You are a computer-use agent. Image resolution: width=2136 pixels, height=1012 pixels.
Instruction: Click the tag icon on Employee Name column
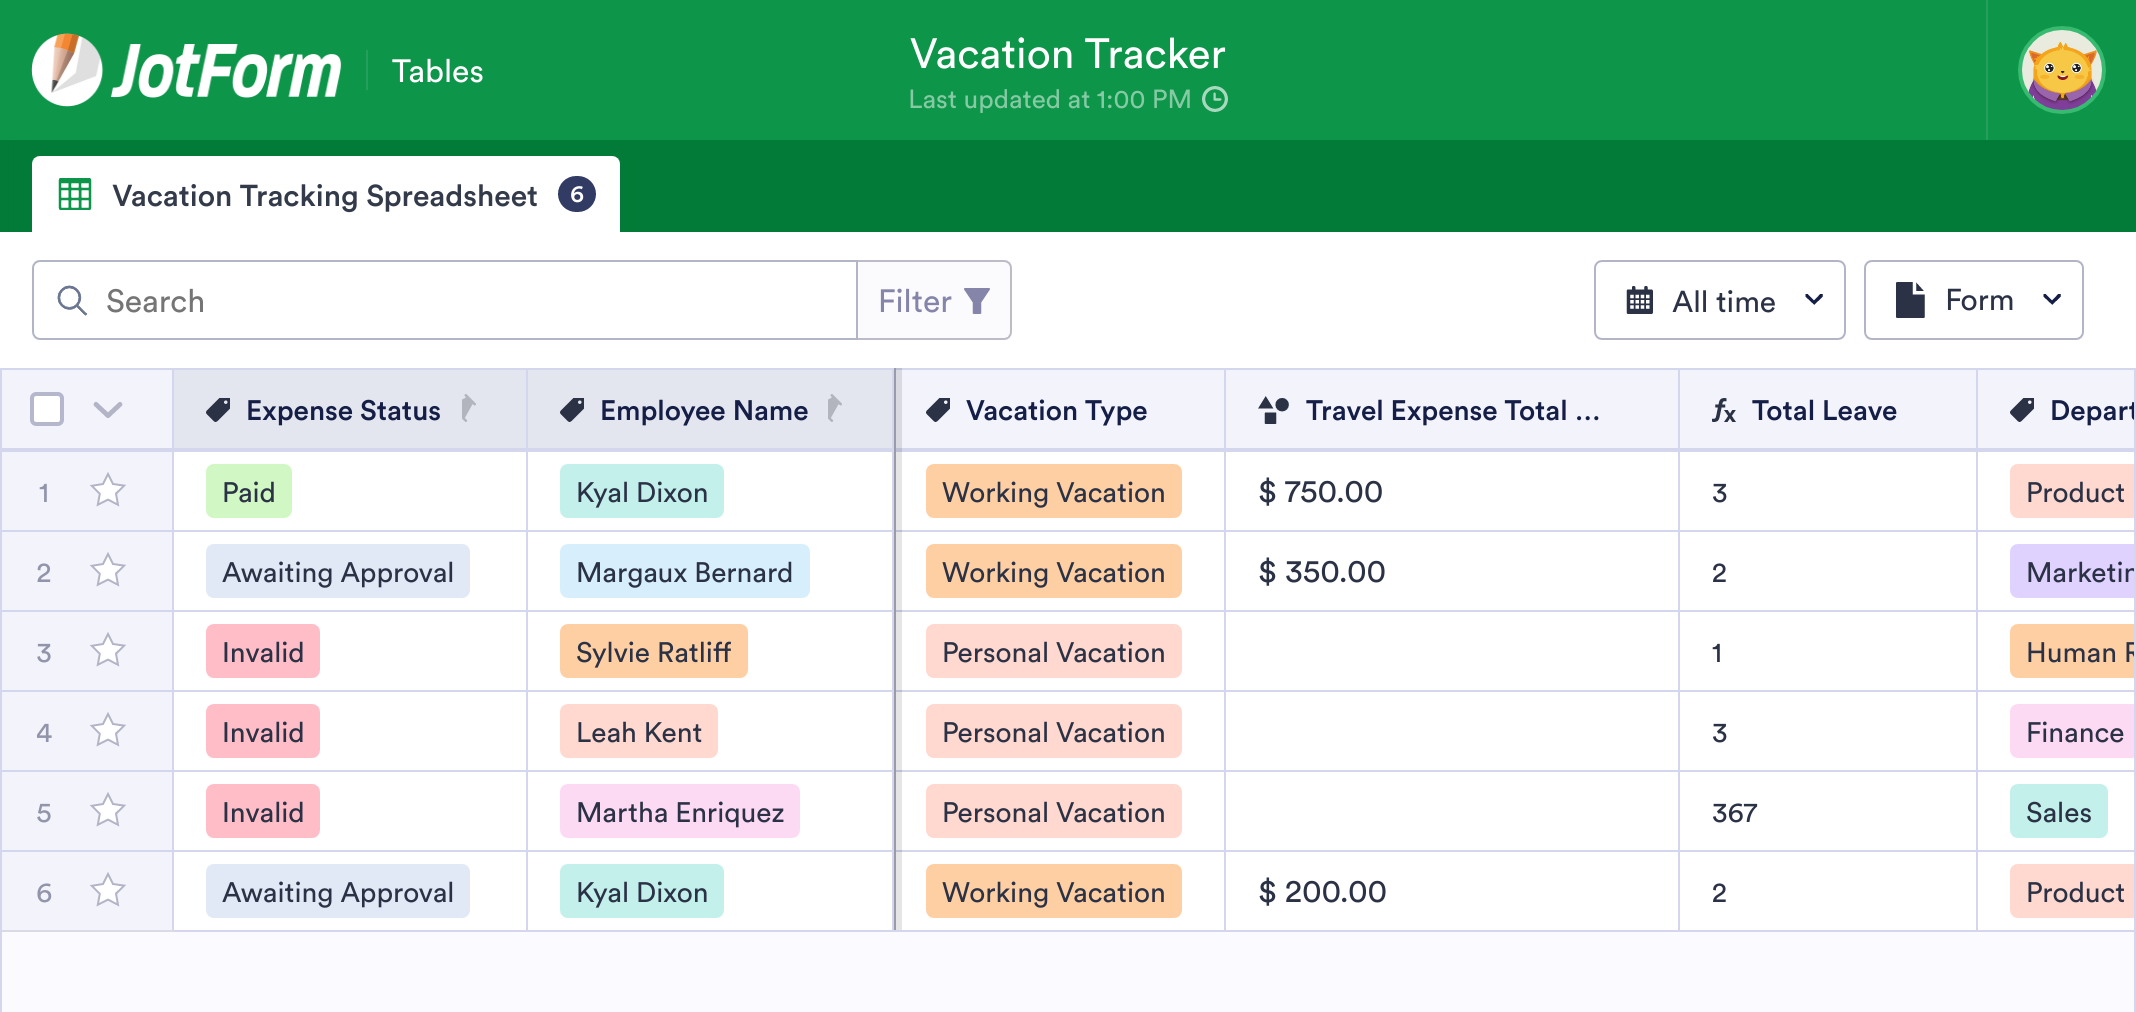(x=572, y=410)
